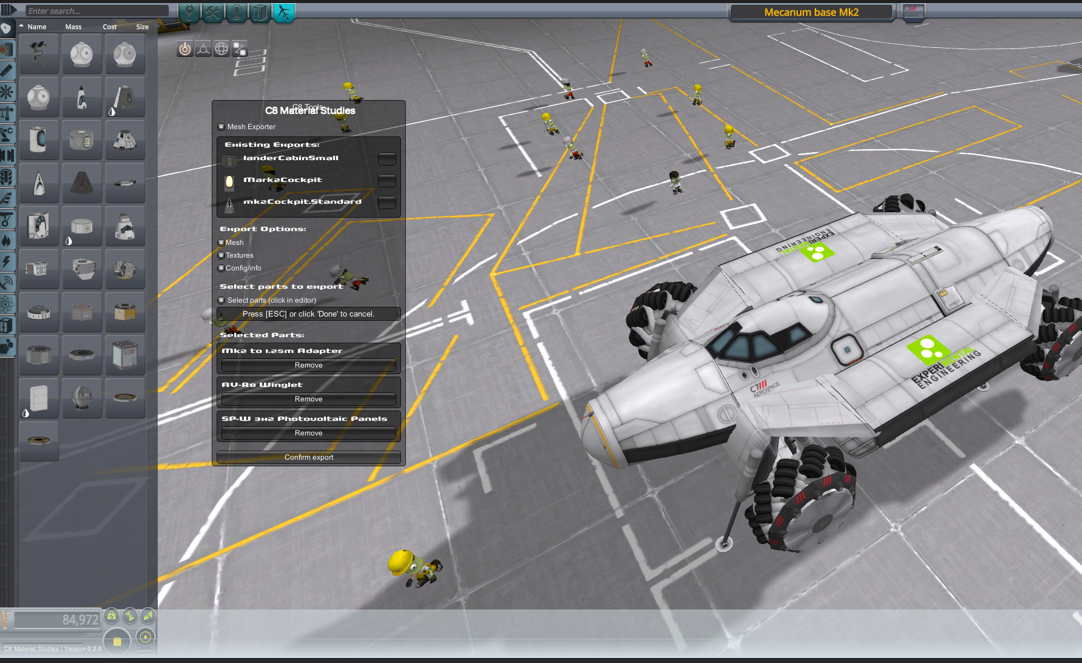Open the Cargo parts category
The width and height of the screenshot is (1082, 663).
[7, 325]
